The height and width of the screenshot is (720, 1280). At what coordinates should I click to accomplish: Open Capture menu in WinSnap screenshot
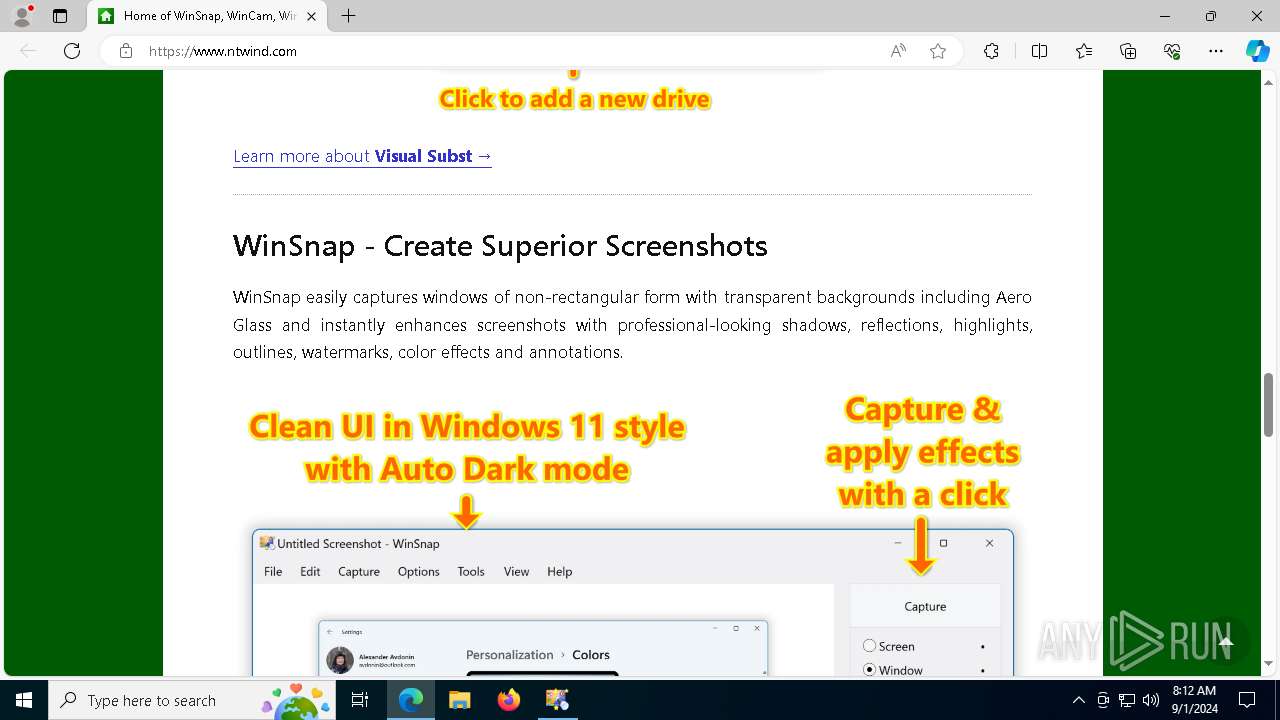(359, 572)
